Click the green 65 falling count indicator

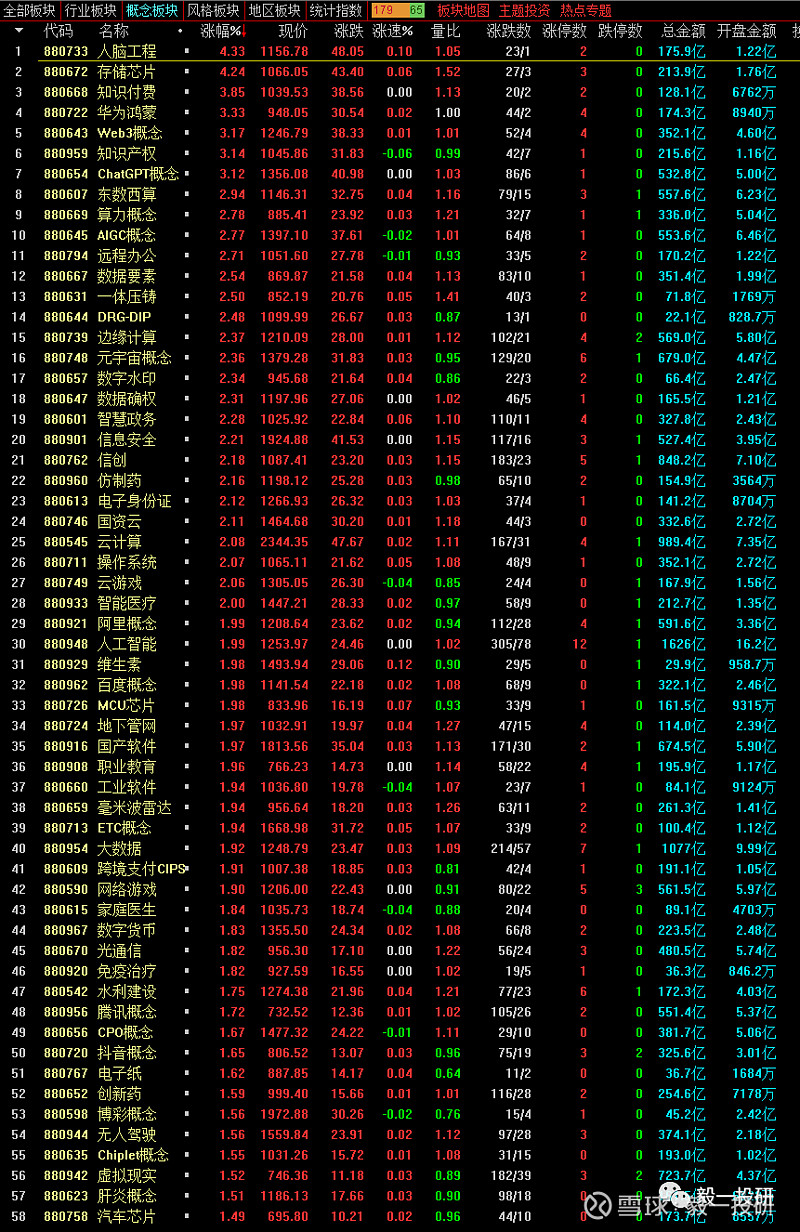click(415, 10)
